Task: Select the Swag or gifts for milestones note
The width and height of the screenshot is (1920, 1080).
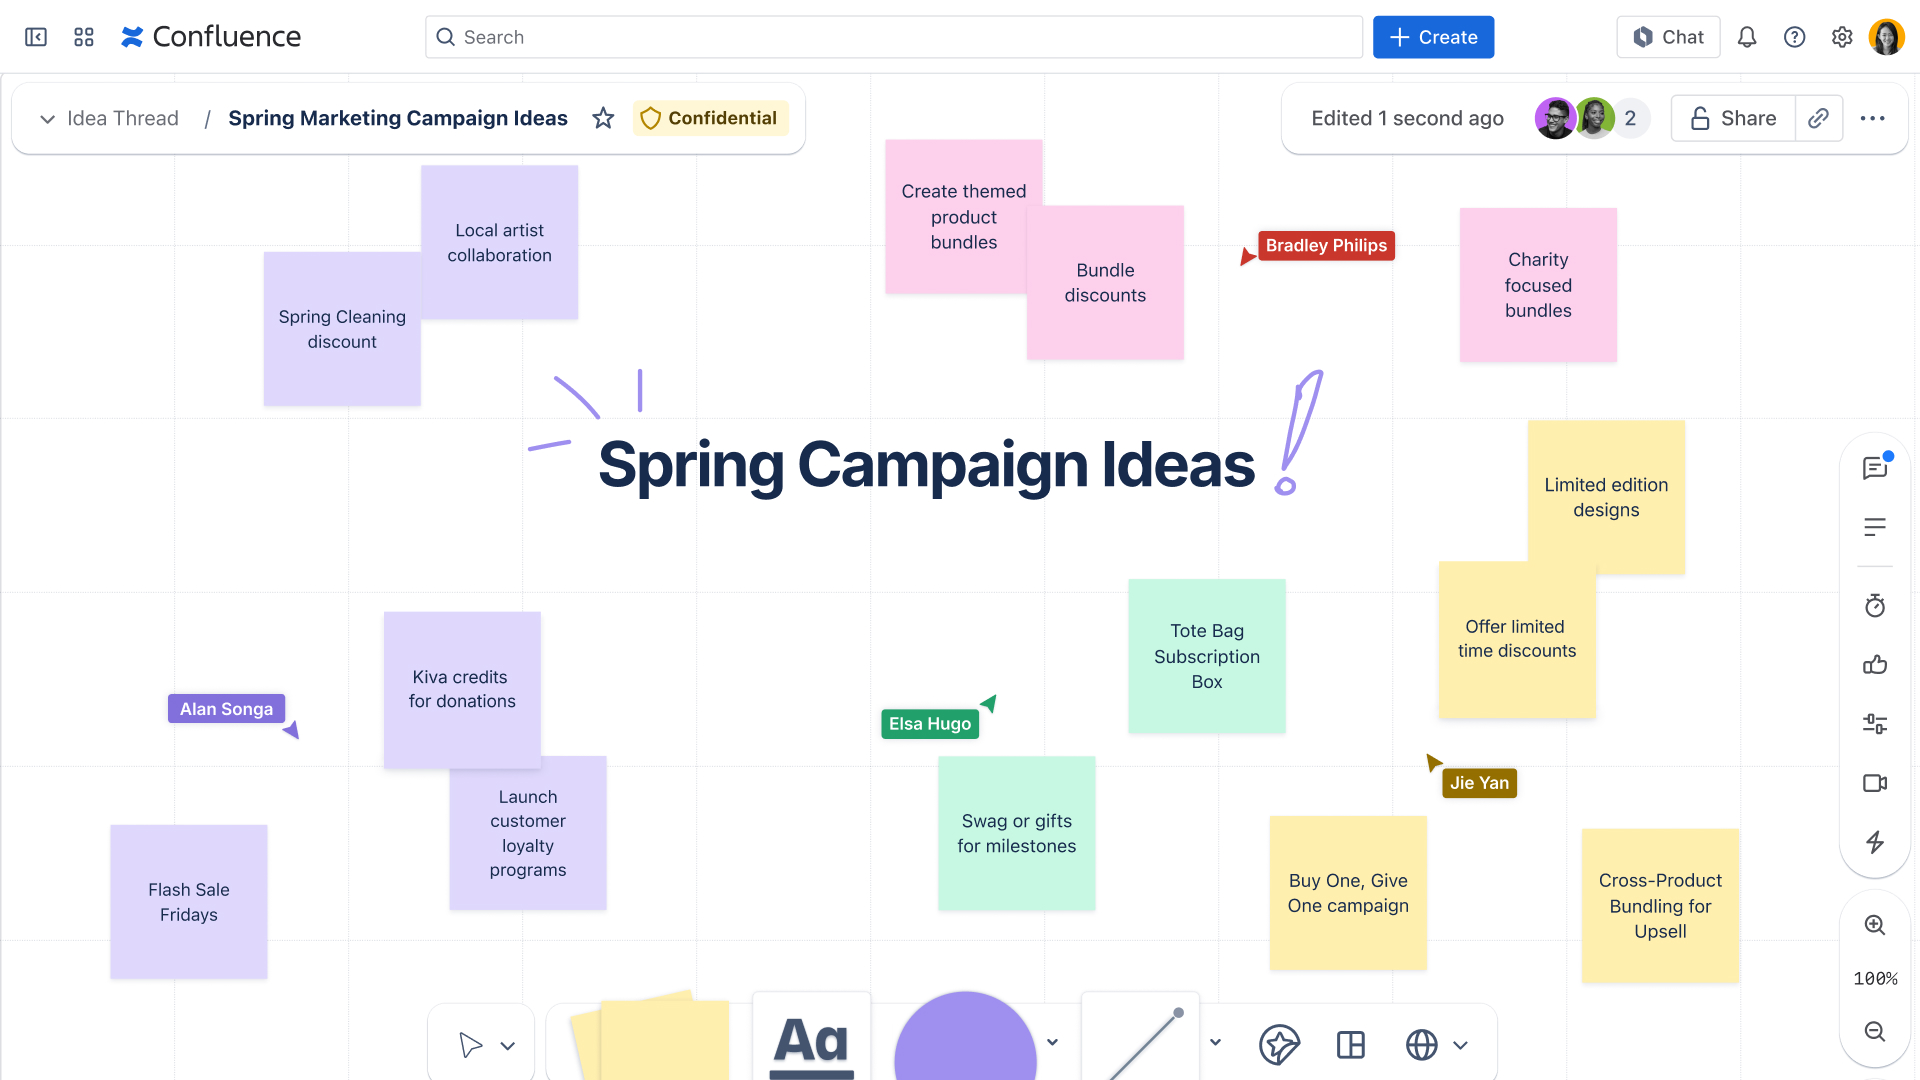Action: click(1017, 833)
